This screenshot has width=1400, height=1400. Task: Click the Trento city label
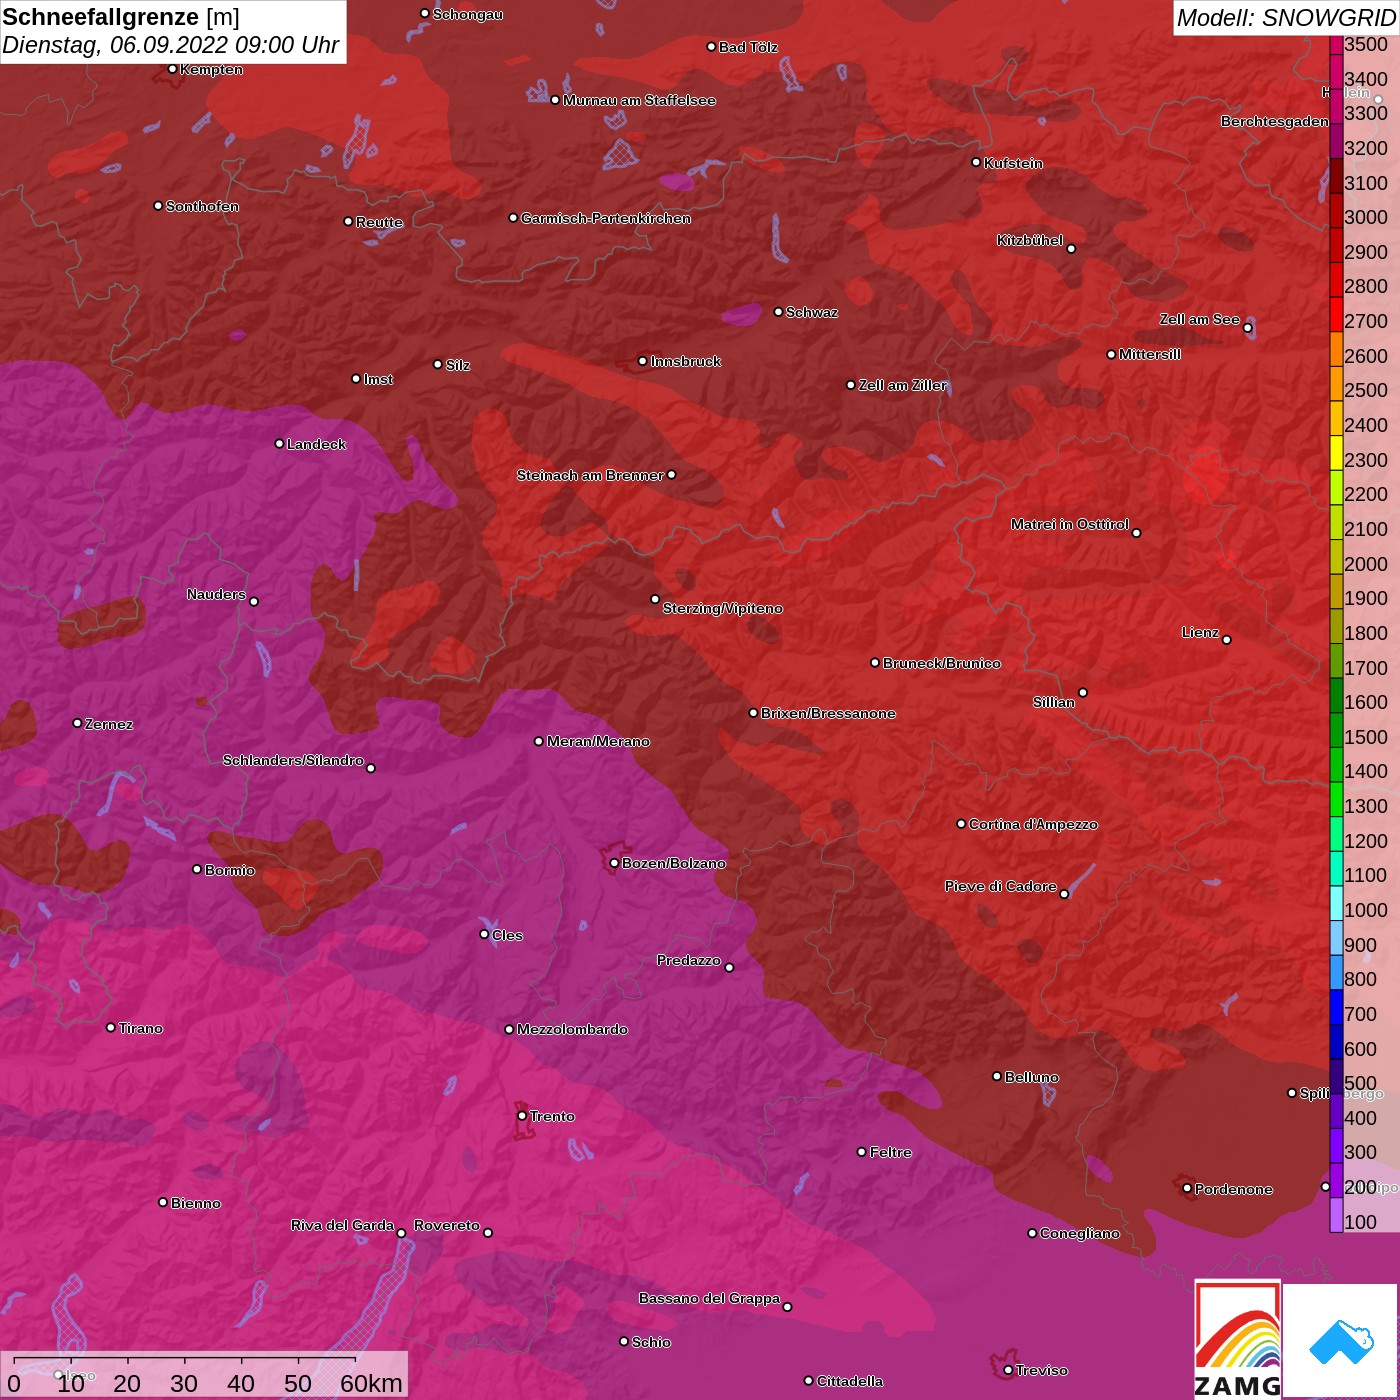(552, 1116)
